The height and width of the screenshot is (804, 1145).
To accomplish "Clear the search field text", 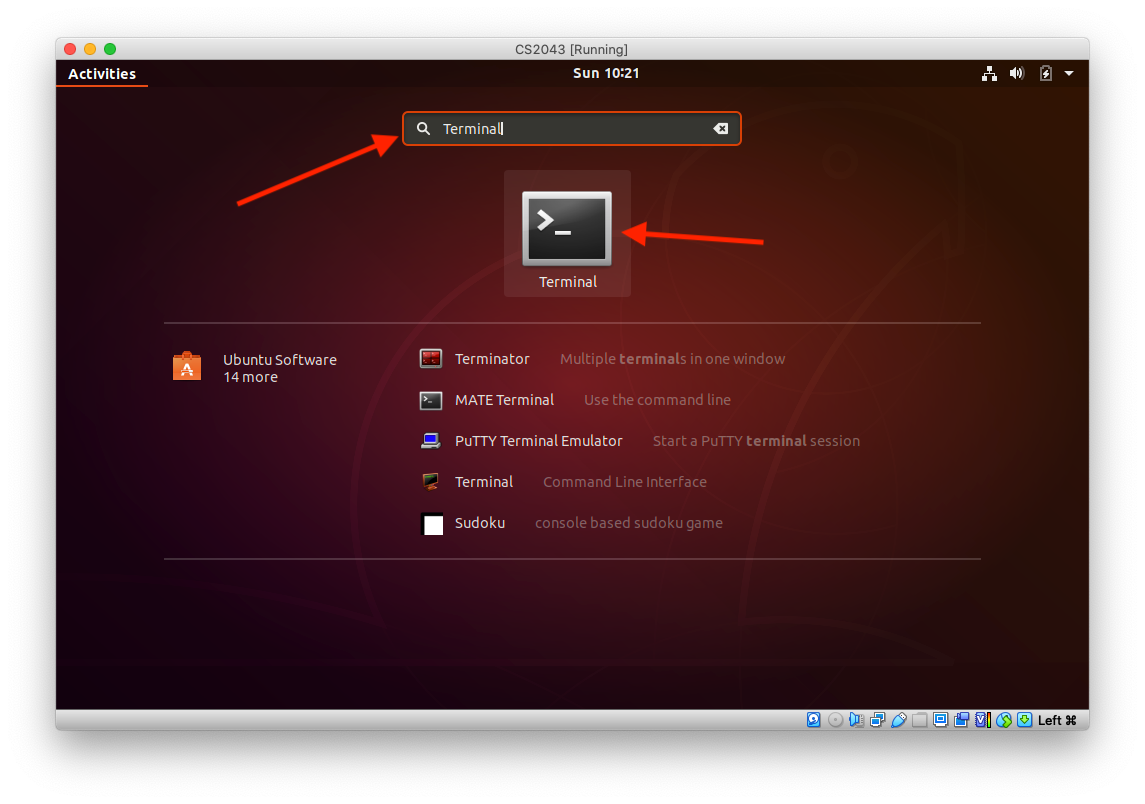I will coord(720,129).
